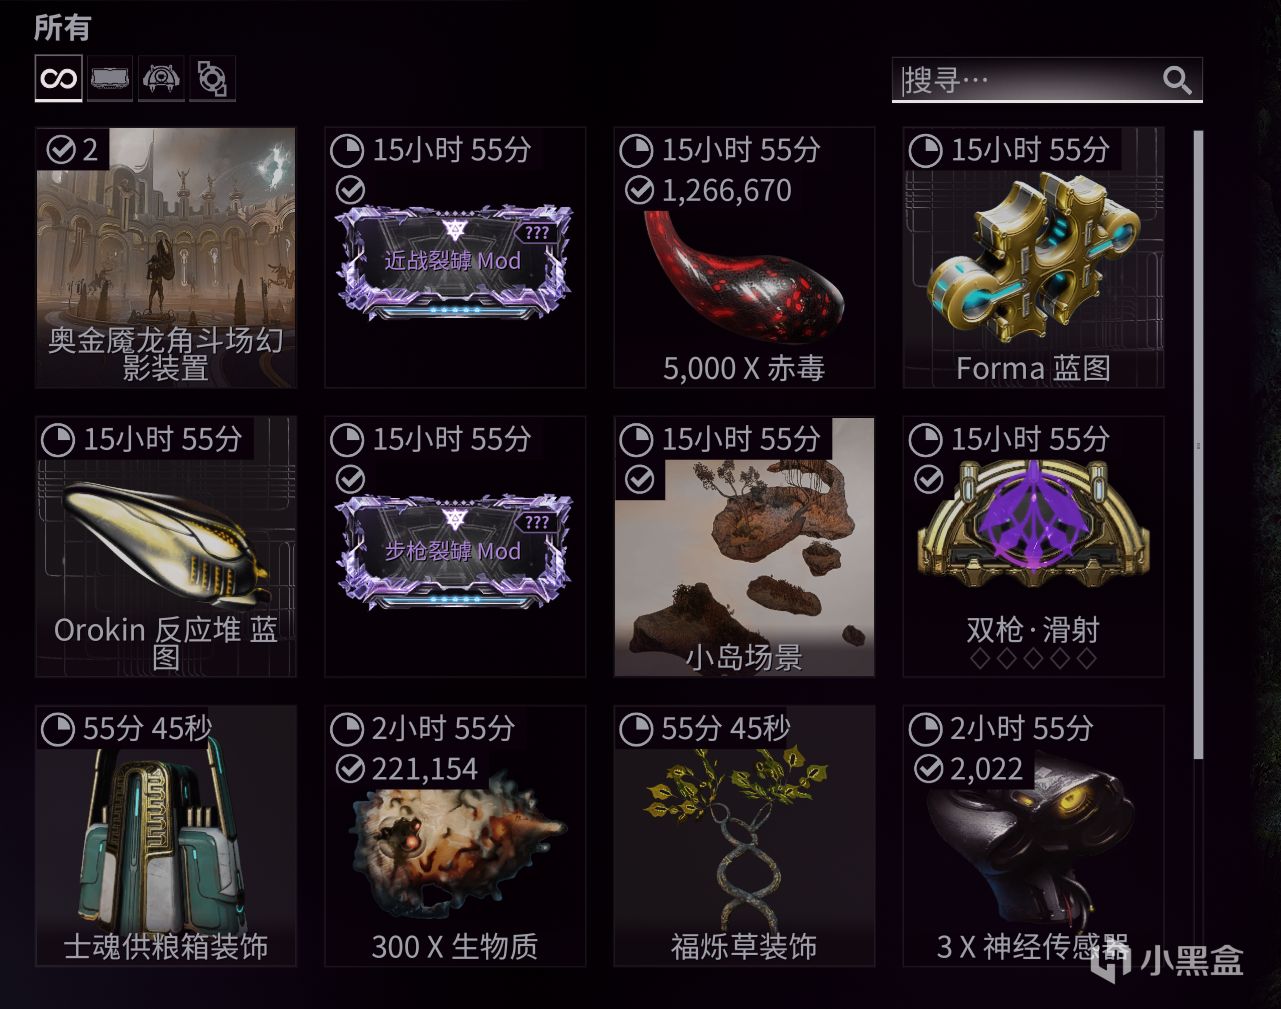This screenshot has width=1281, height=1009.
Task: Select the 300 X 生物质 item
Action: (x=455, y=836)
